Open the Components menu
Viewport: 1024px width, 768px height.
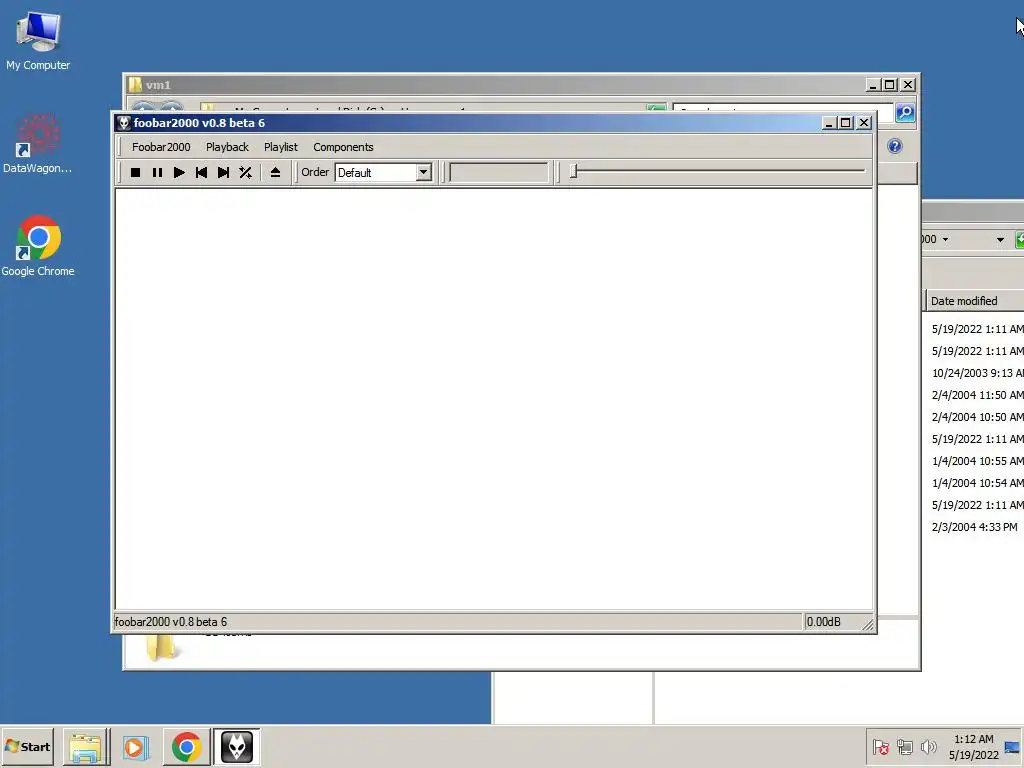point(343,147)
